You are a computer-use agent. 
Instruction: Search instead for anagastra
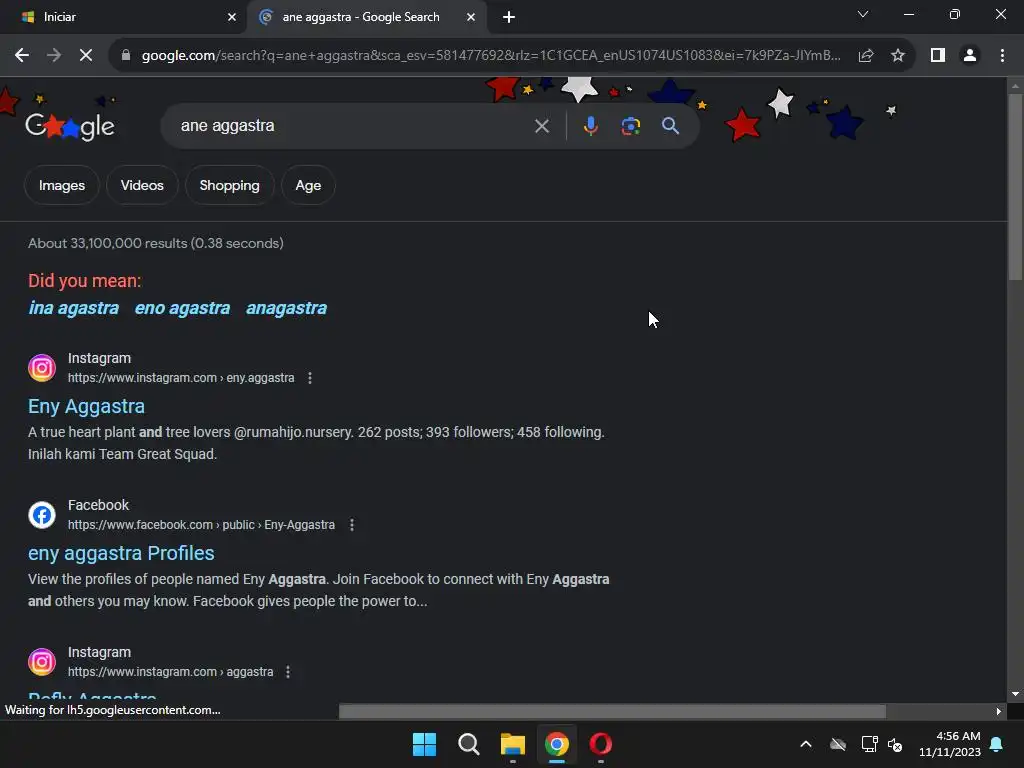(x=287, y=308)
